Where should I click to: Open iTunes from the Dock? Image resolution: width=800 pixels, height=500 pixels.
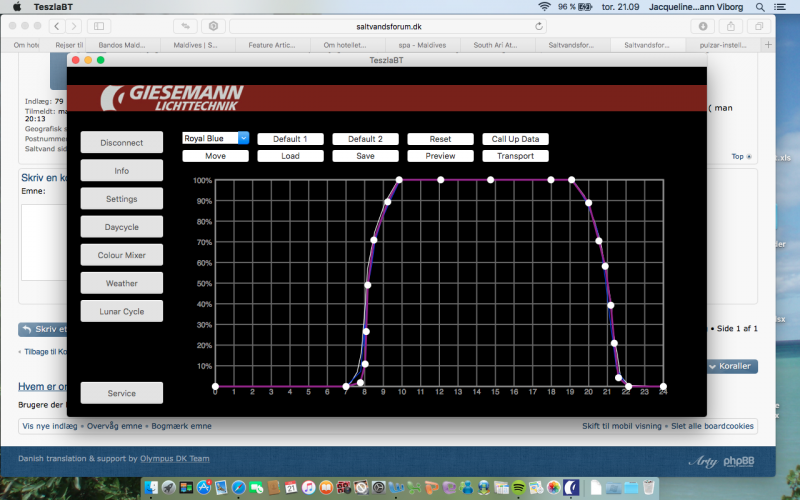point(308,487)
